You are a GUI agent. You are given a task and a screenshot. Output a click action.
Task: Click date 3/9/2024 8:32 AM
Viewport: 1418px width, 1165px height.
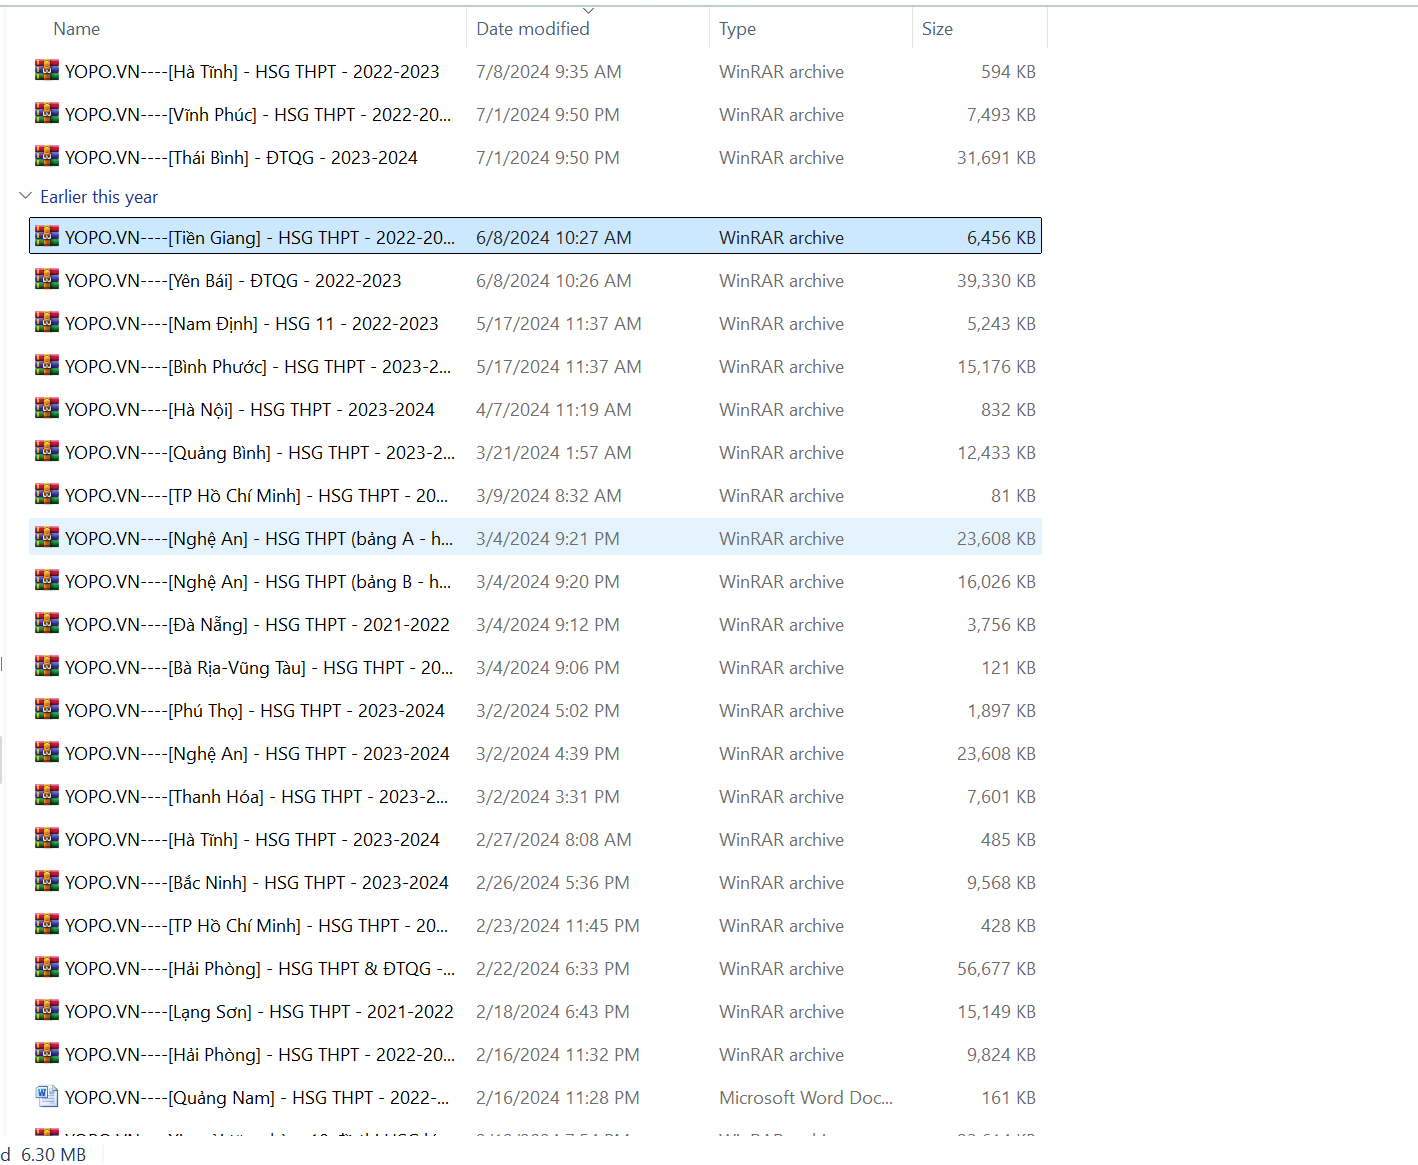[x=549, y=496]
